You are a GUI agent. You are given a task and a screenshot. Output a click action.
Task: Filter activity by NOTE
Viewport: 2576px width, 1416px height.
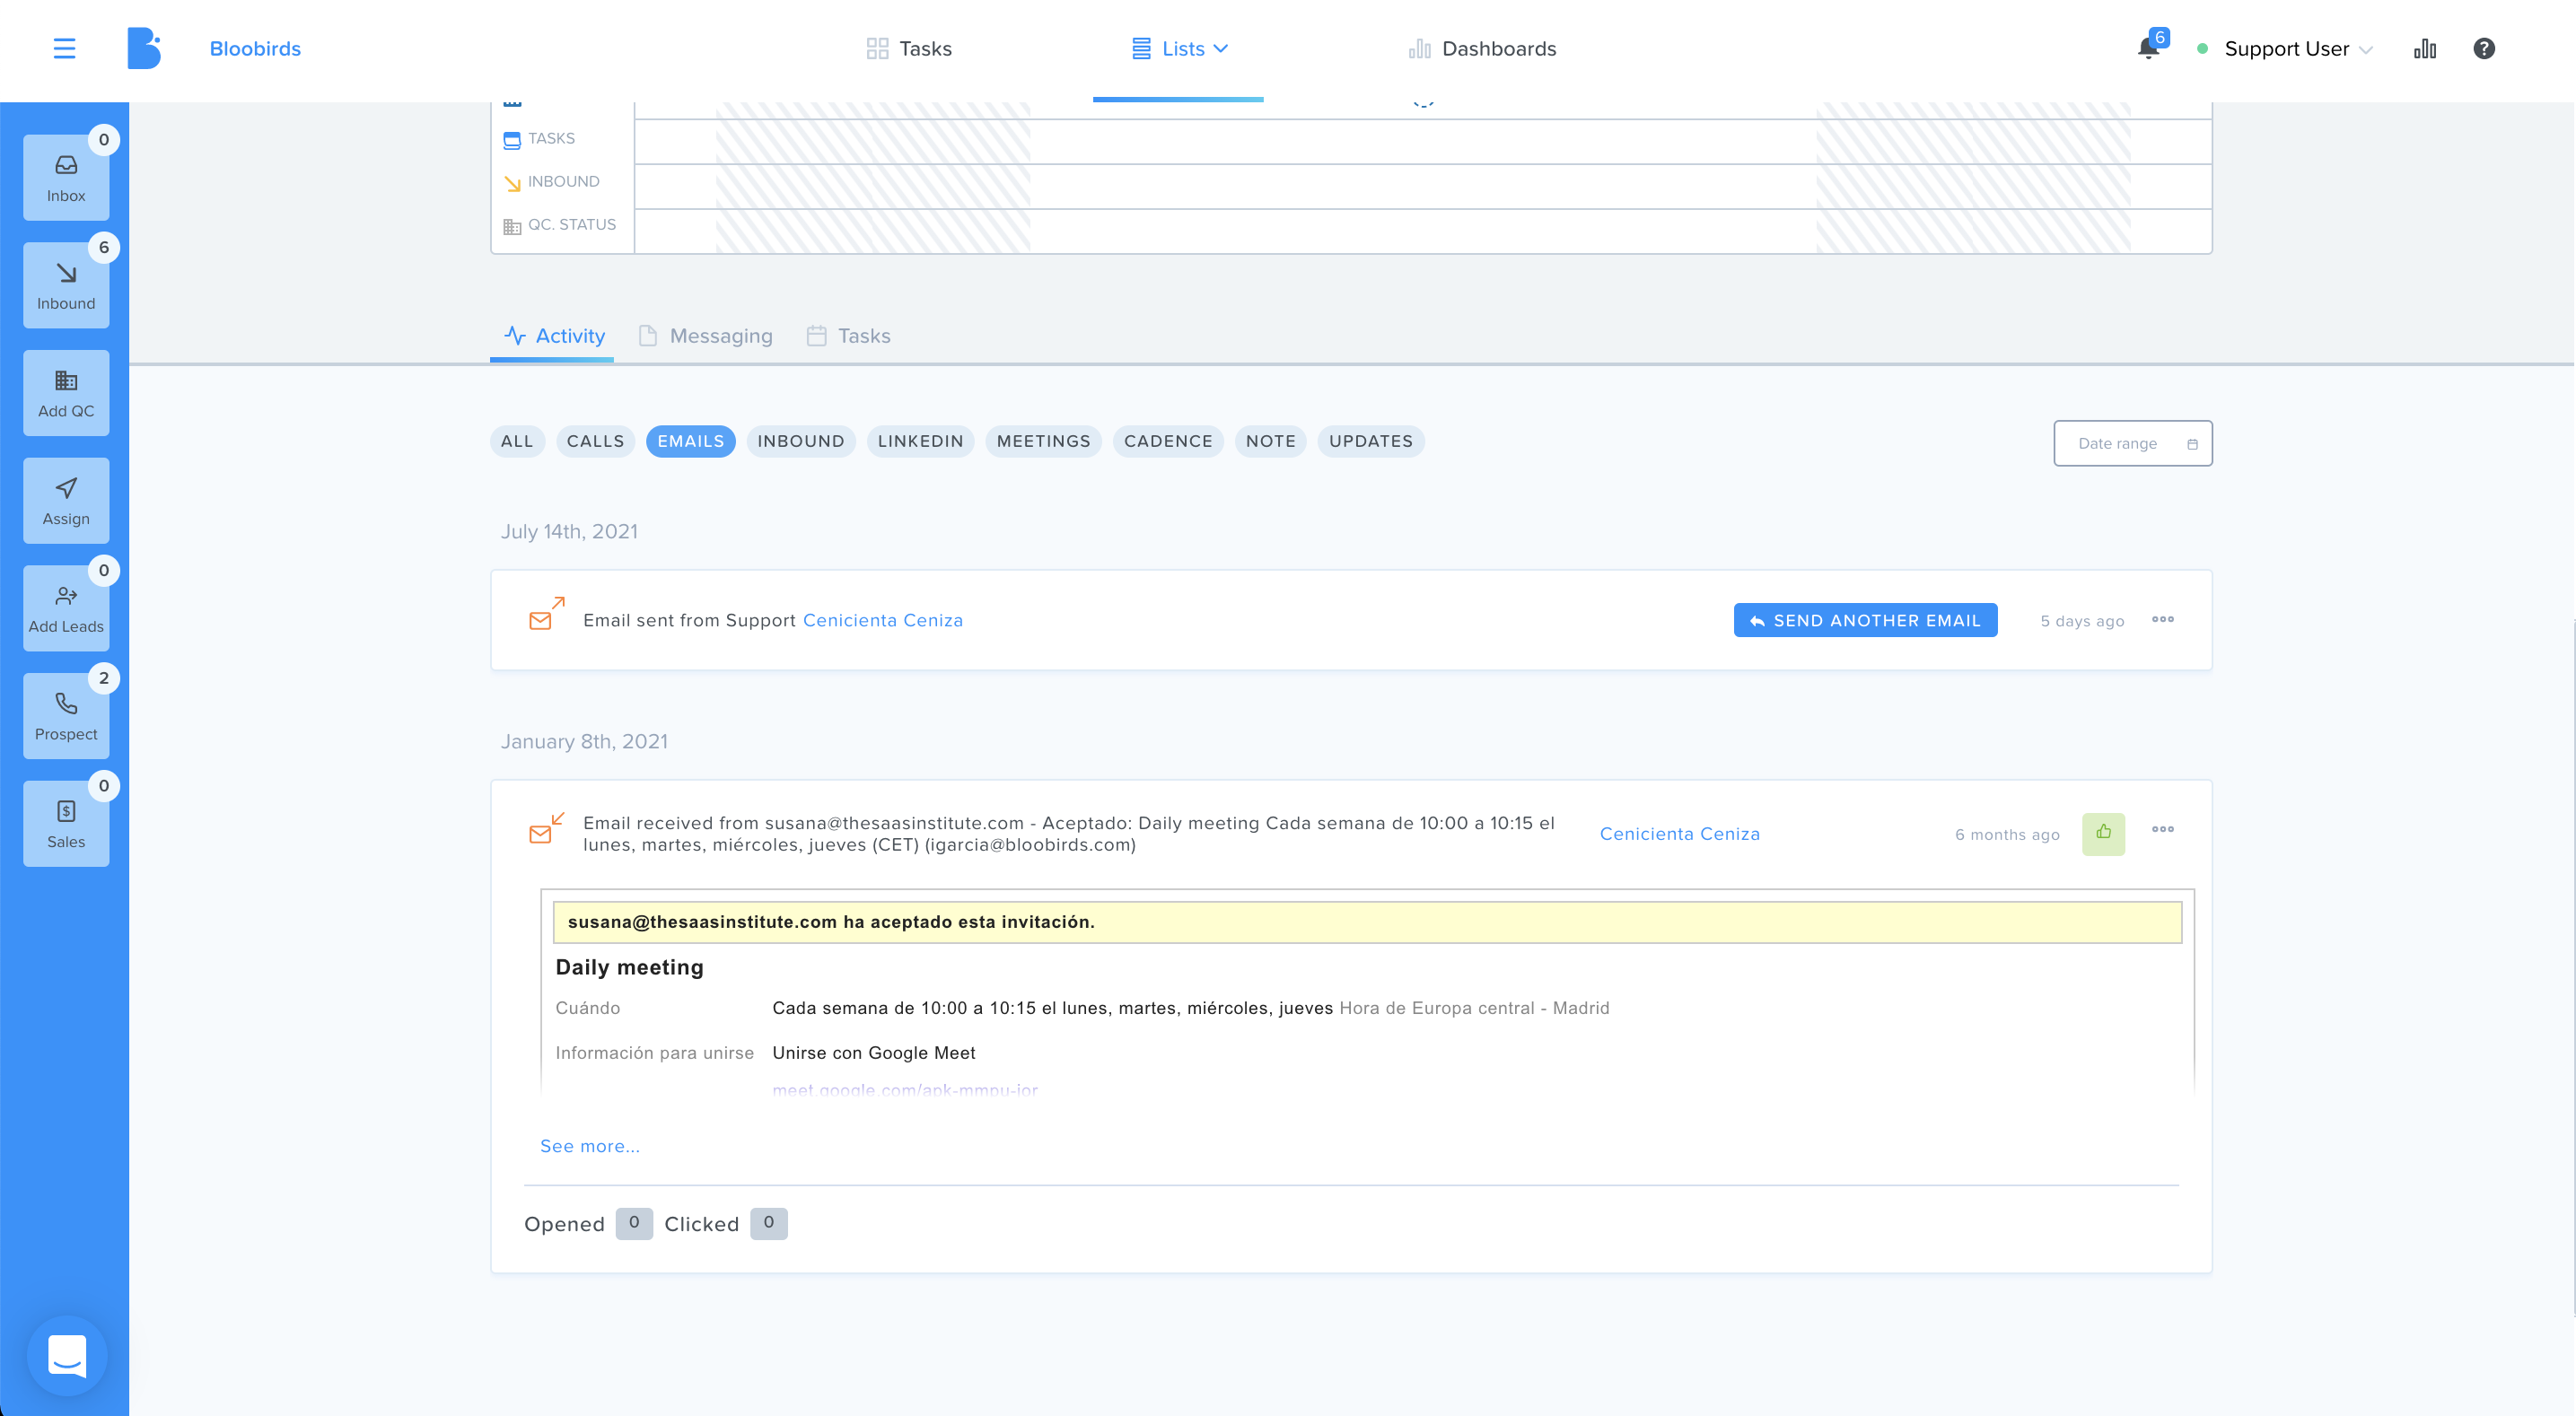point(1270,441)
